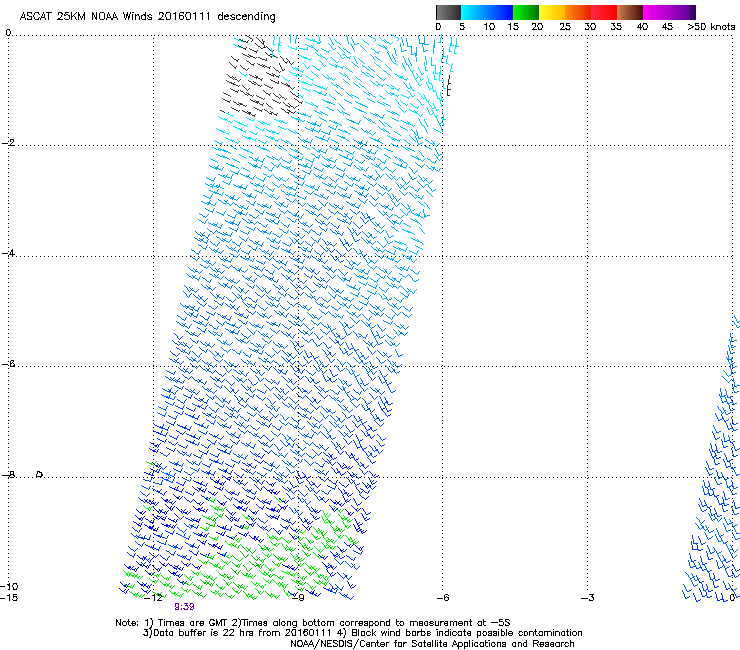Click the brown 35-40 knots legend color
Screen dimensions: 740x650
(x=630, y=12)
